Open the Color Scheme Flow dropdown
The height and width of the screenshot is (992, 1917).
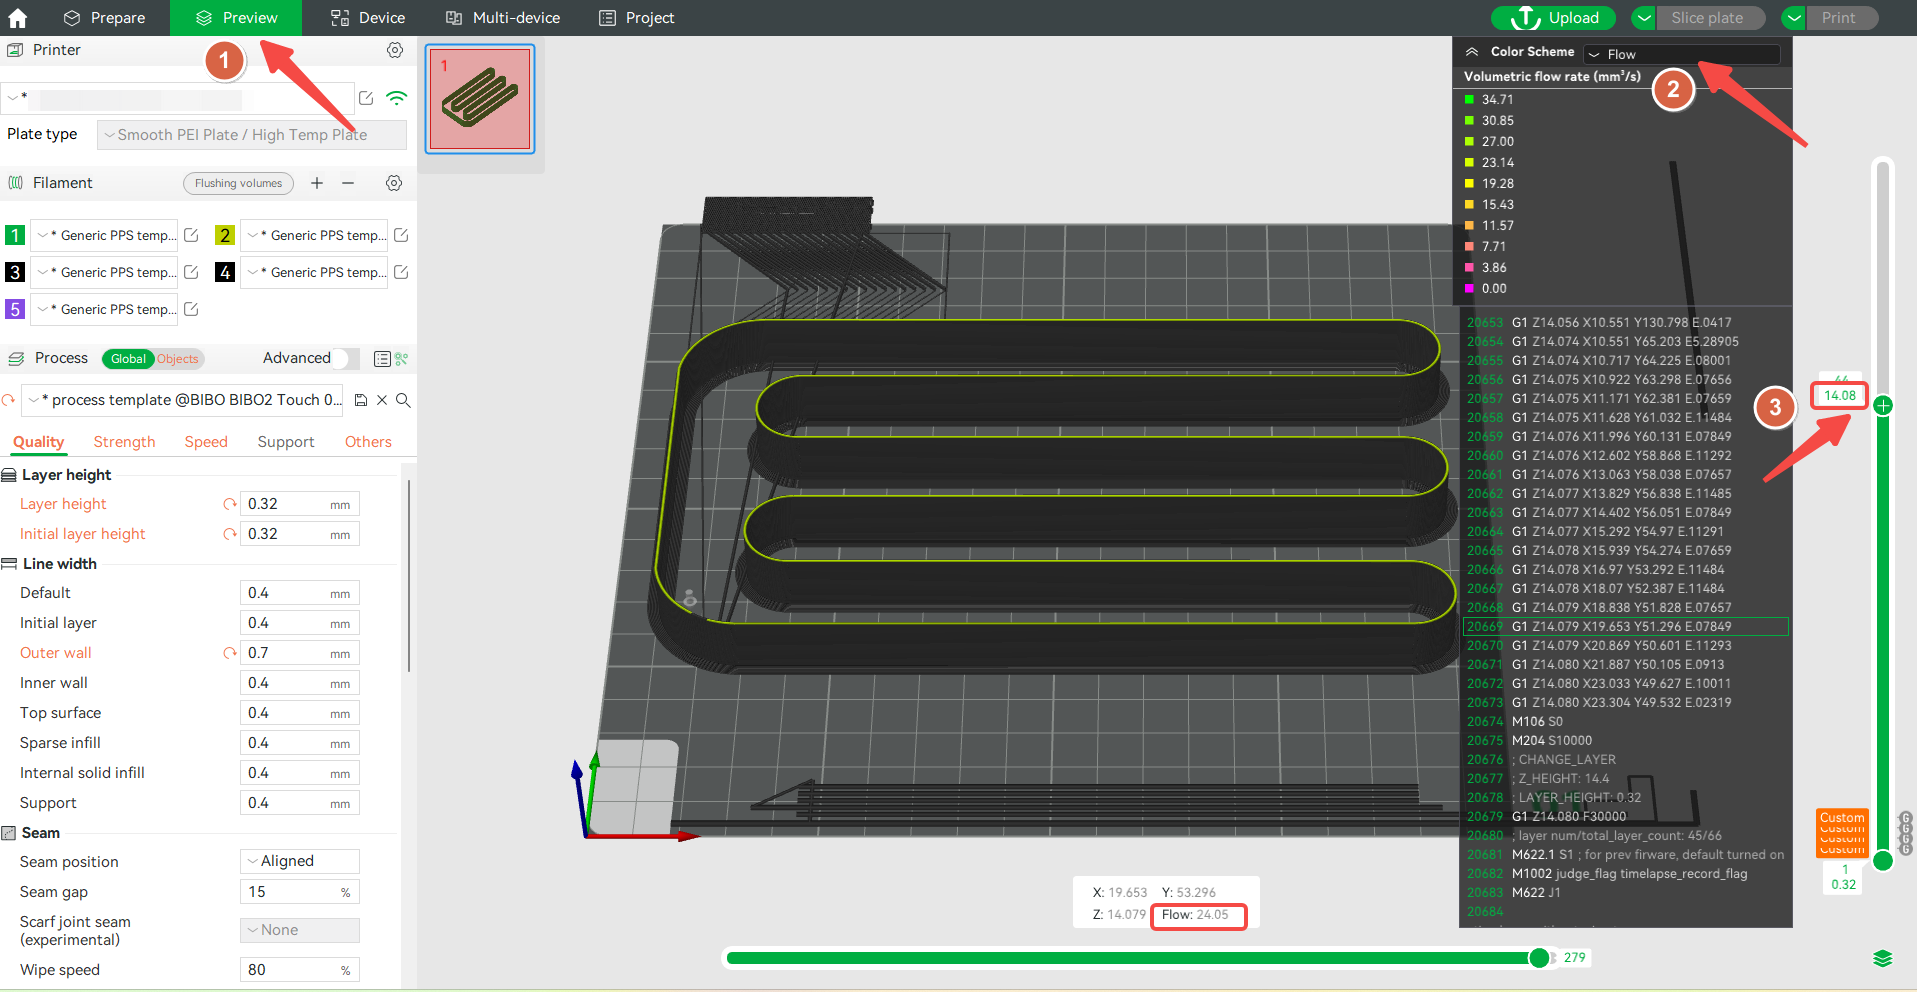coord(1682,54)
